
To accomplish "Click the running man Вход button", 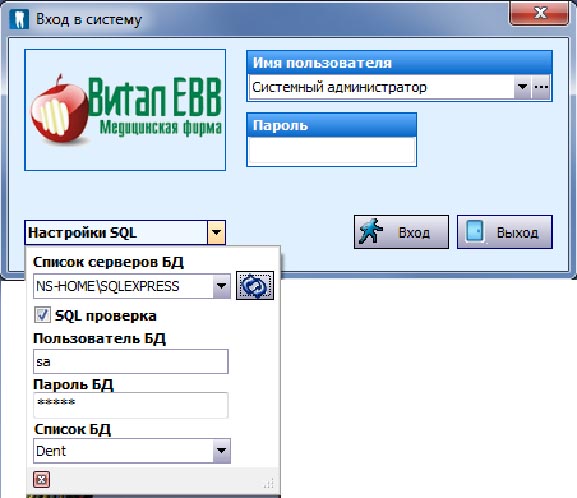I will 401,232.
